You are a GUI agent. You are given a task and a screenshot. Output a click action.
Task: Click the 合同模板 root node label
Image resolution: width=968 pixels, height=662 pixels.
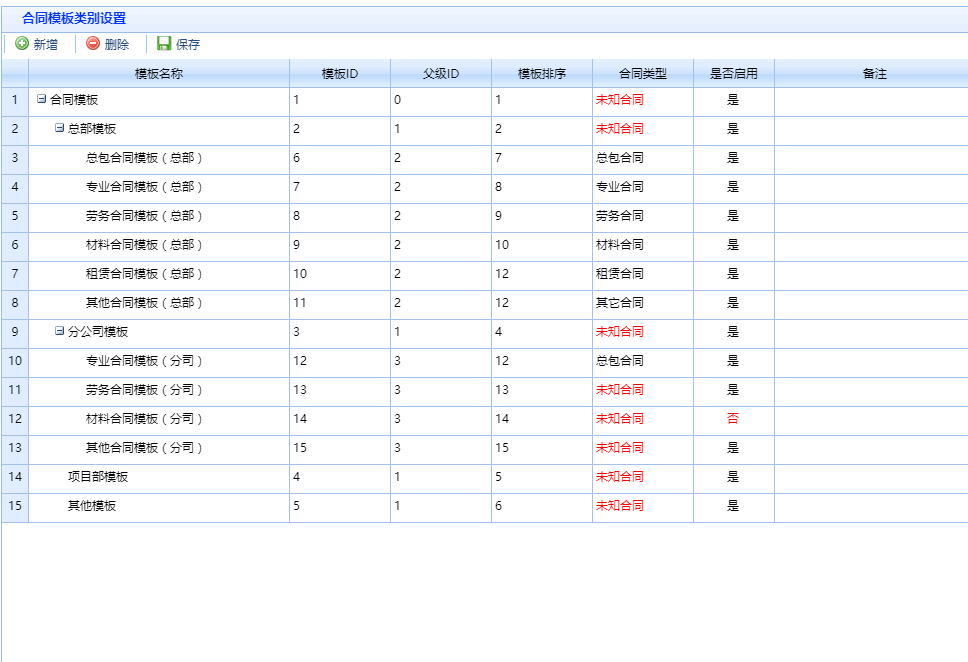[74, 99]
